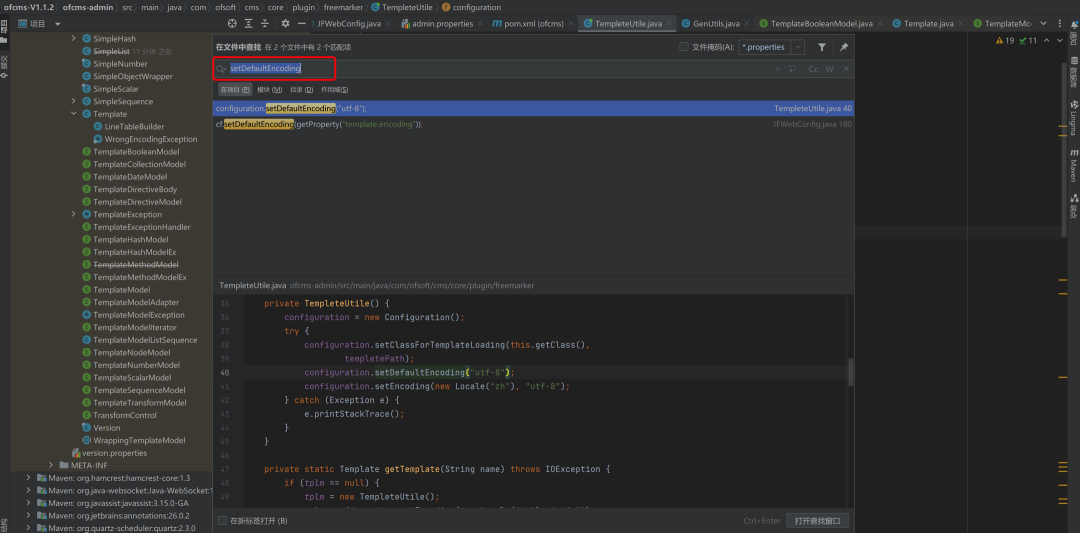Open the Lingma tool window on right sidebar
1080x533 pixels.
pyautogui.click(x=1073, y=118)
